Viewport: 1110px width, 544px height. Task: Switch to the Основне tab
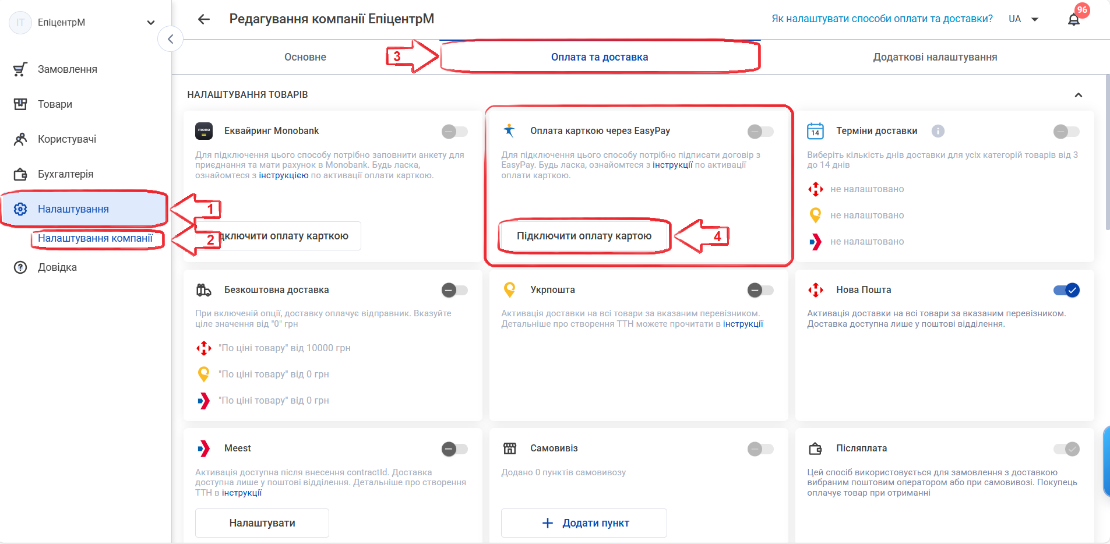coord(305,57)
